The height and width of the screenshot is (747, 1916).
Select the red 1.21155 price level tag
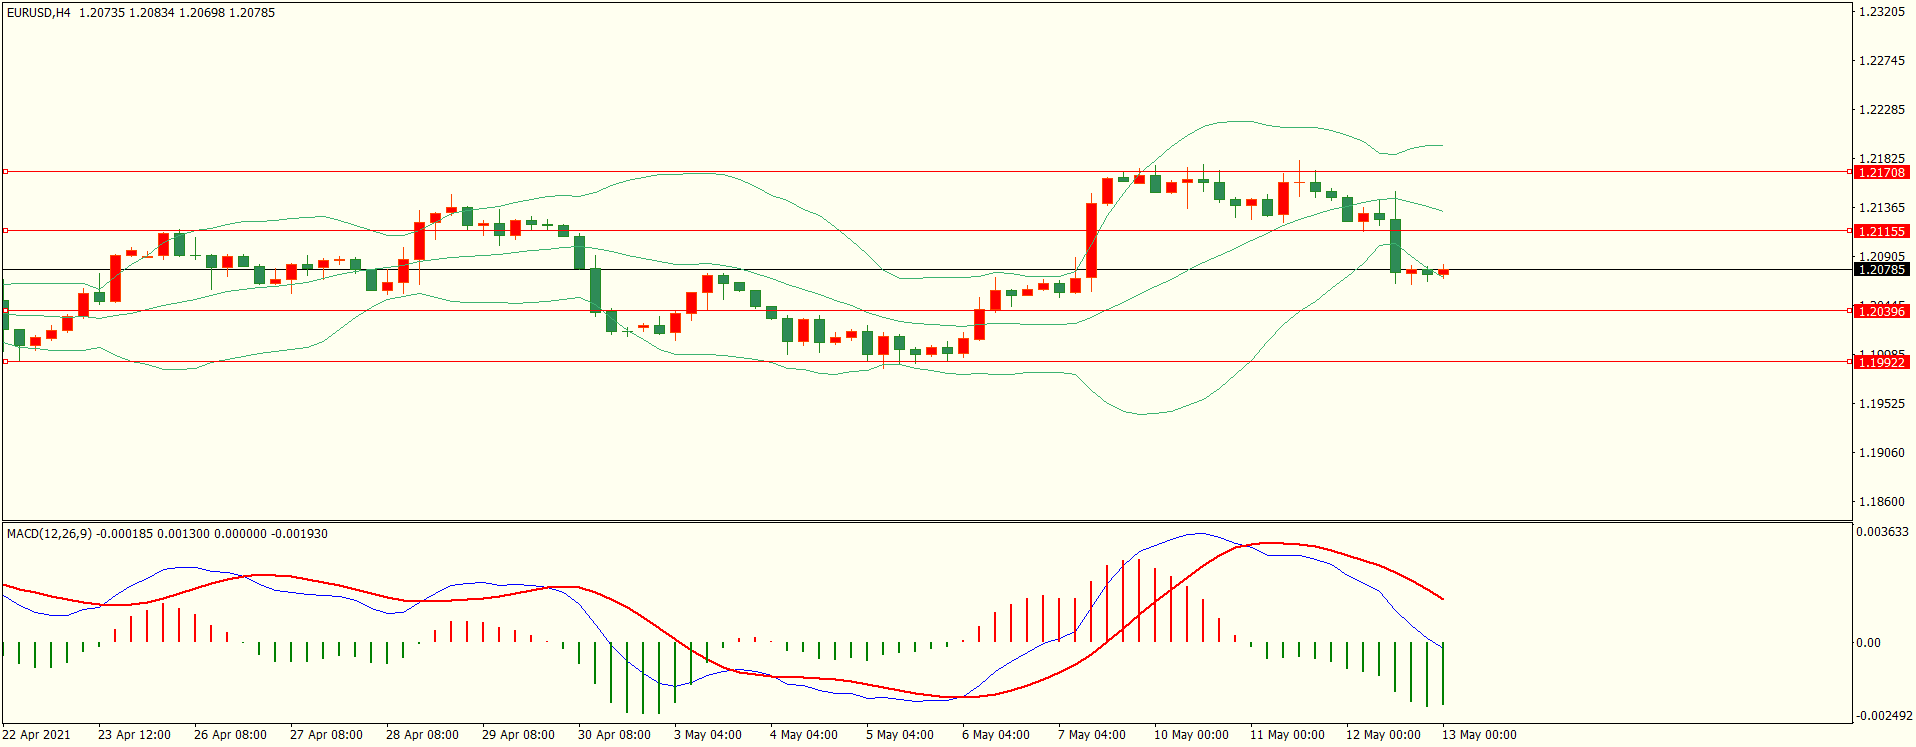click(1881, 231)
